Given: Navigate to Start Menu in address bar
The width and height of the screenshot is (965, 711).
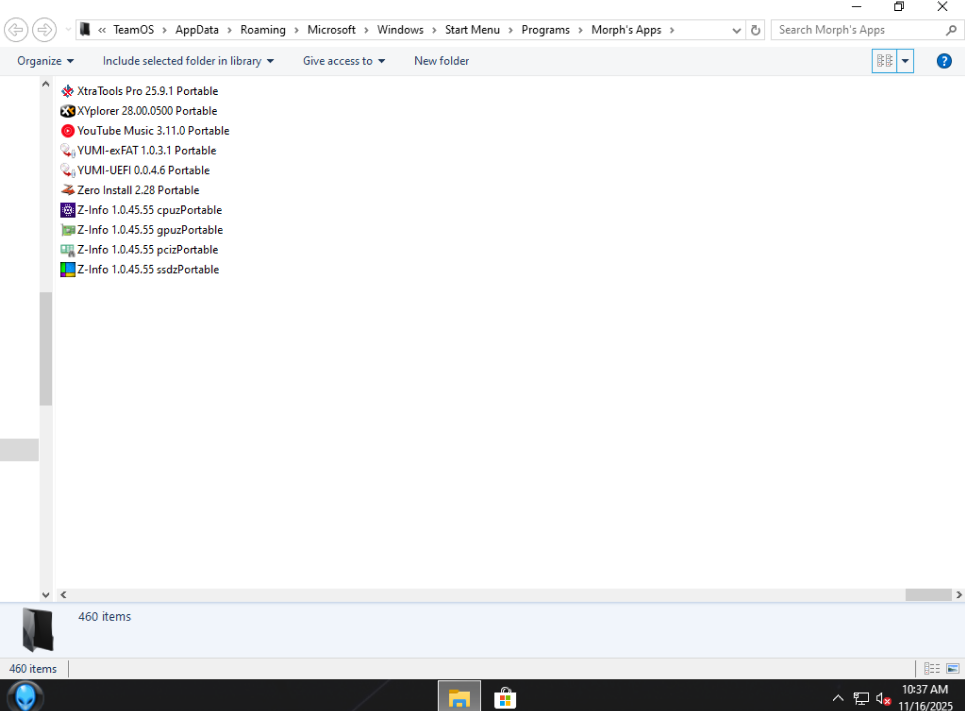Looking at the screenshot, I should point(472,30).
